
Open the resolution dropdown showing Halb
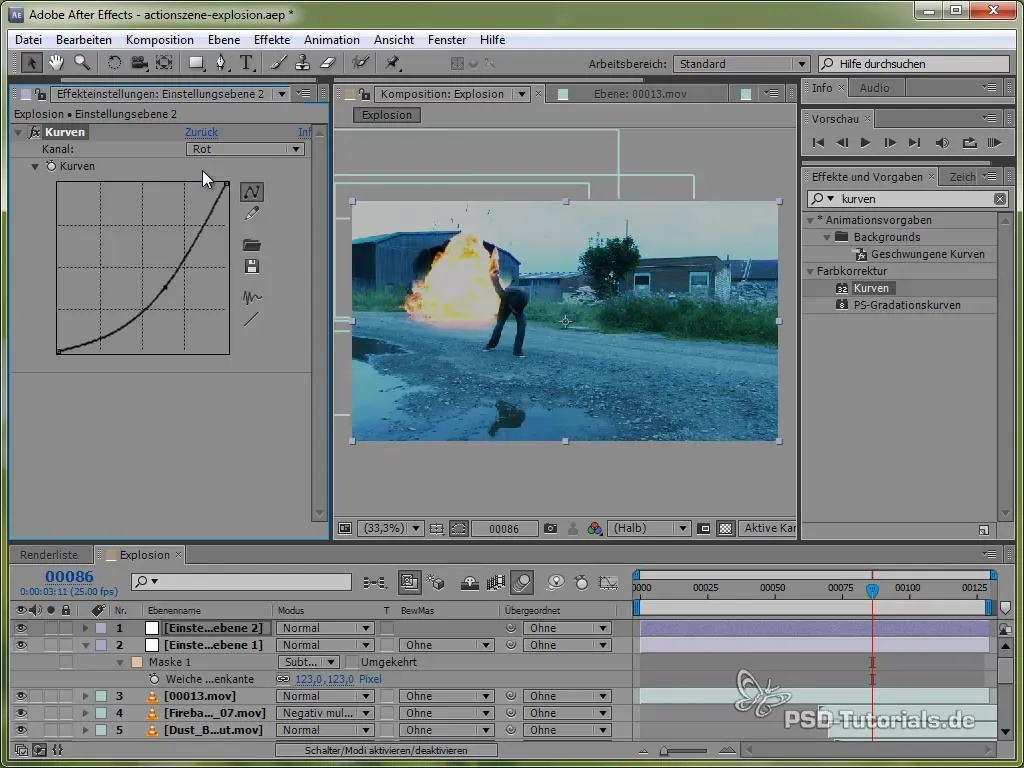(648, 528)
